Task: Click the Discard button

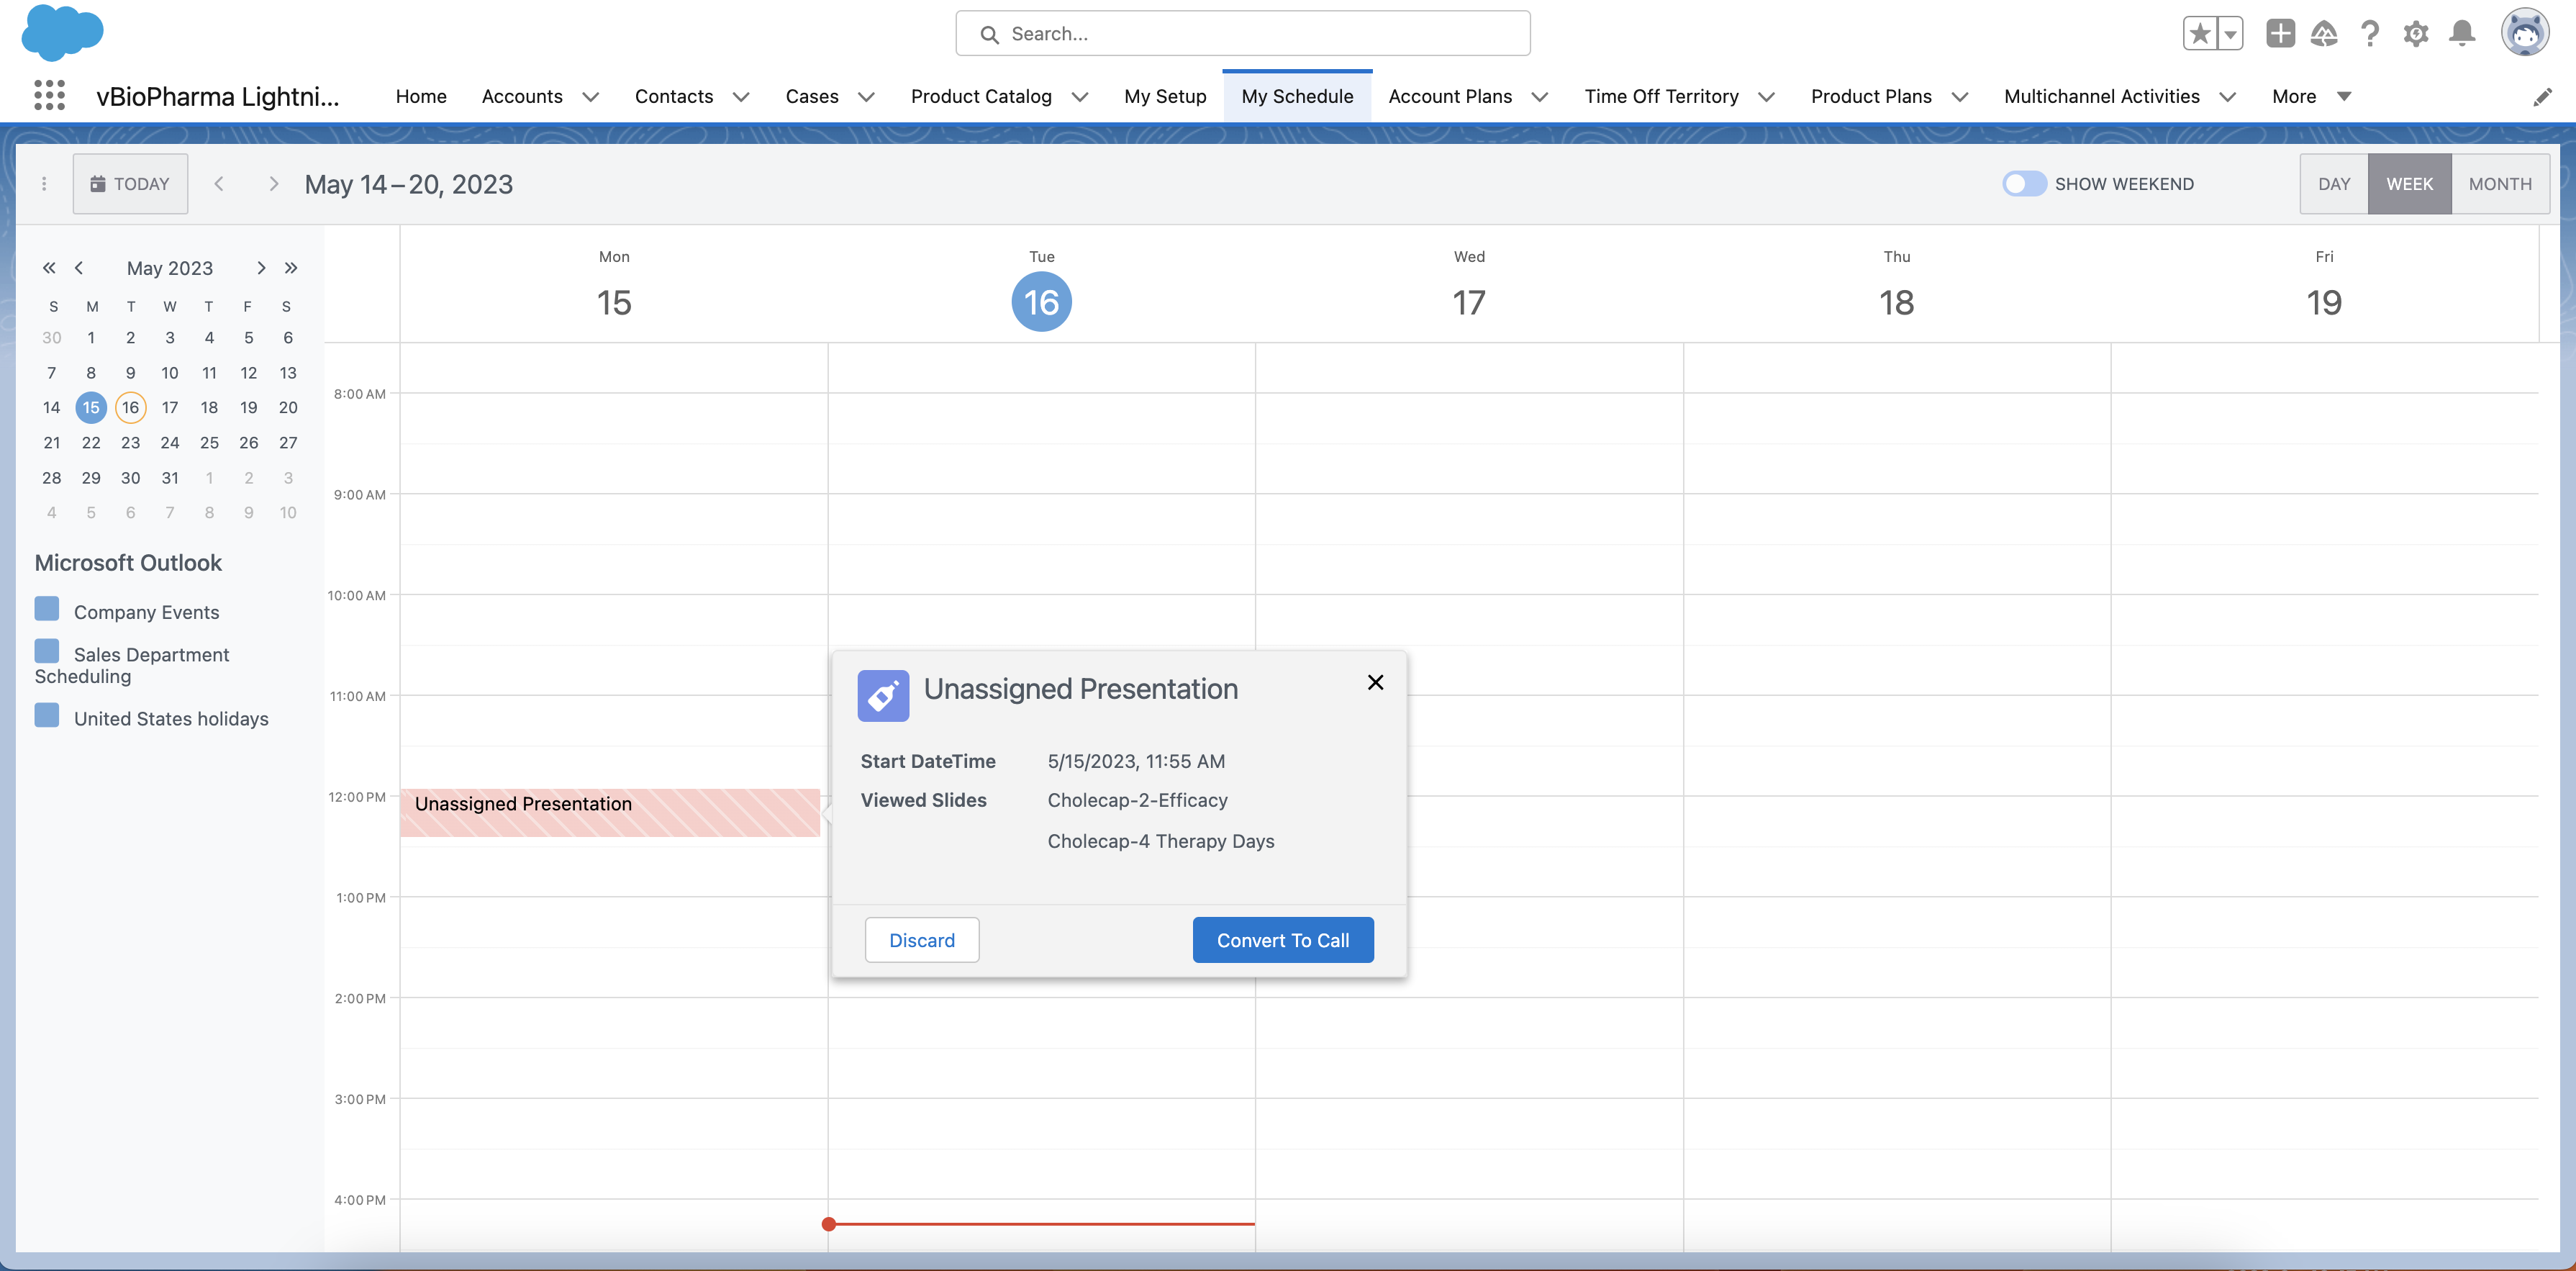Action: pyautogui.click(x=921, y=940)
